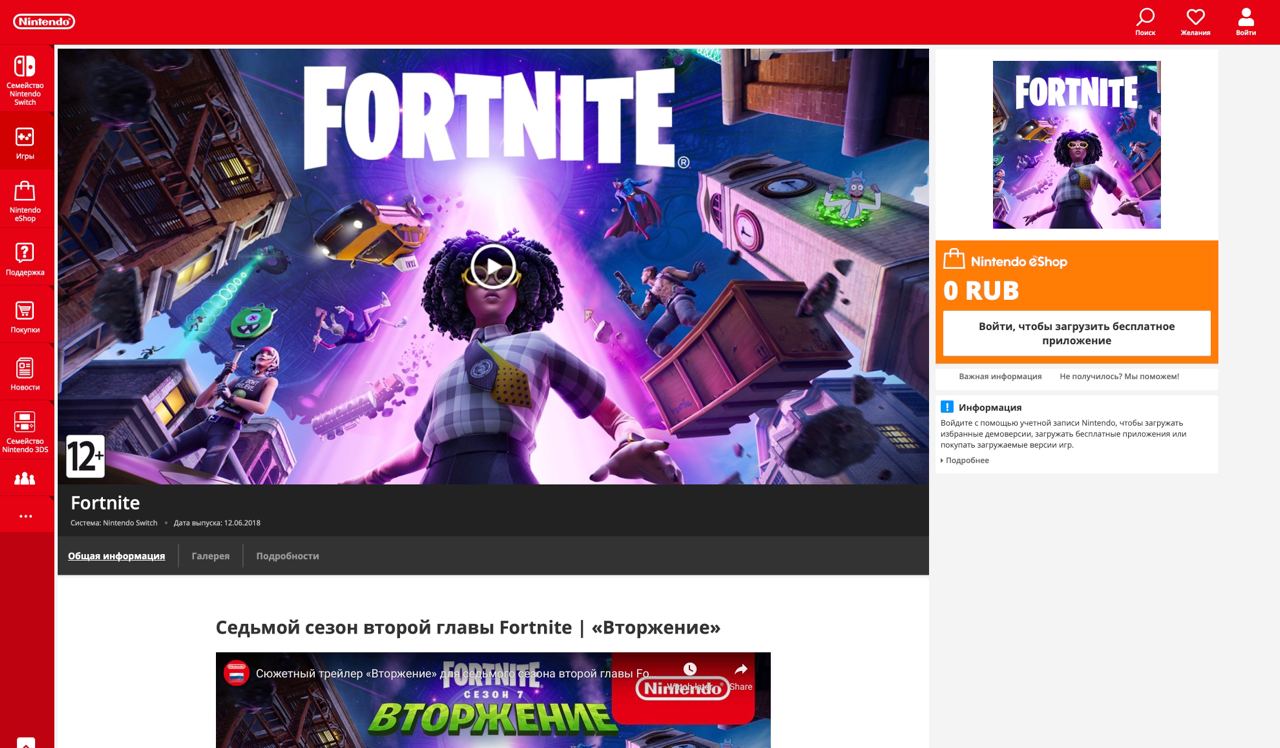1280x748 pixels.
Task: Click the trailer Share arrow icon
Action: tap(741, 670)
